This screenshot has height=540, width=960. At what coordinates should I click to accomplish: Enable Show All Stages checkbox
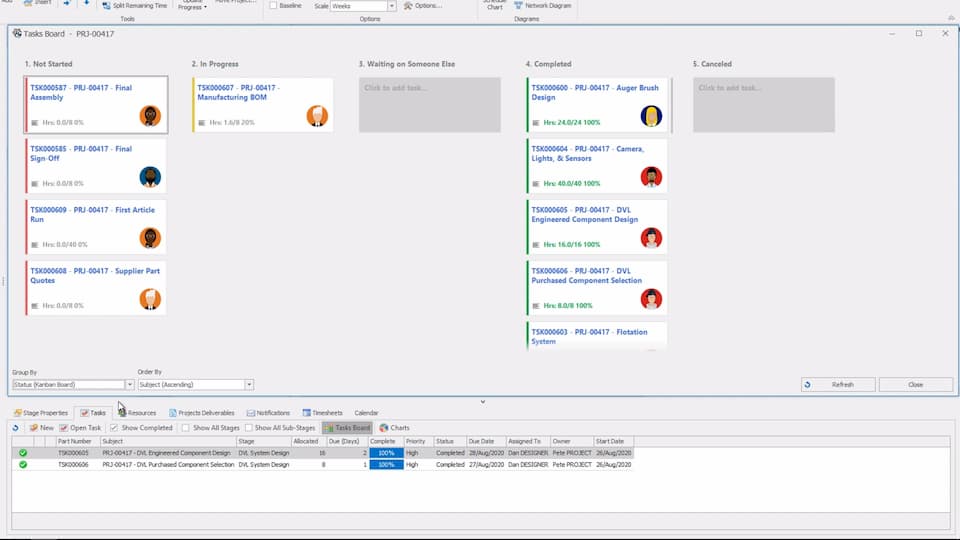185,428
